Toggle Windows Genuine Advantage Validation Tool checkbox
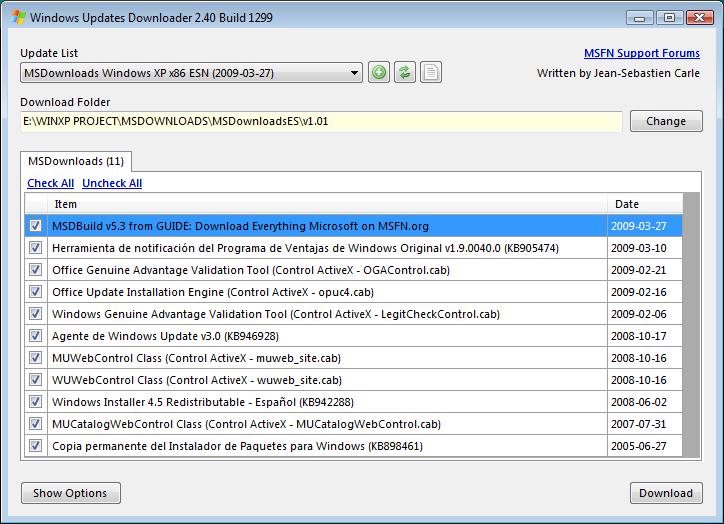724x524 pixels. click(x=36, y=314)
